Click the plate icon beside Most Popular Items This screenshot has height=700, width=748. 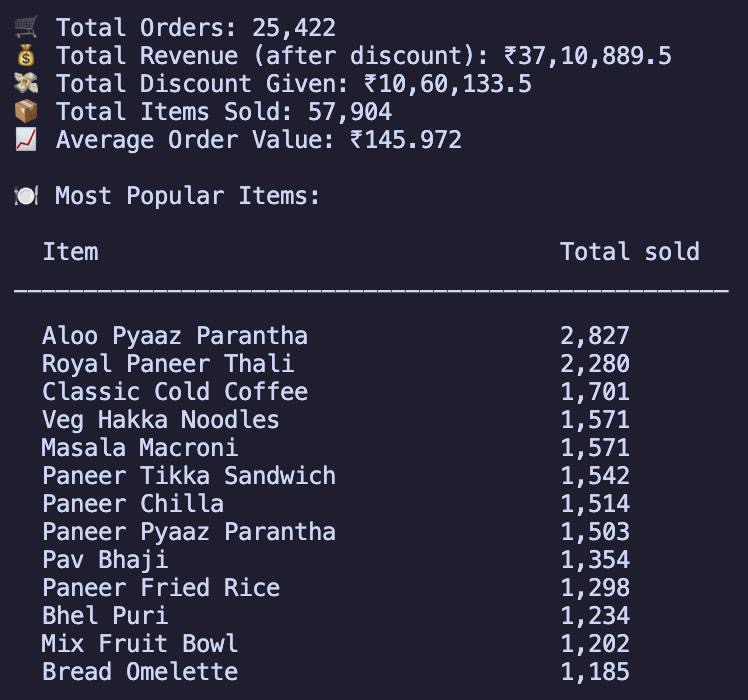26,196
